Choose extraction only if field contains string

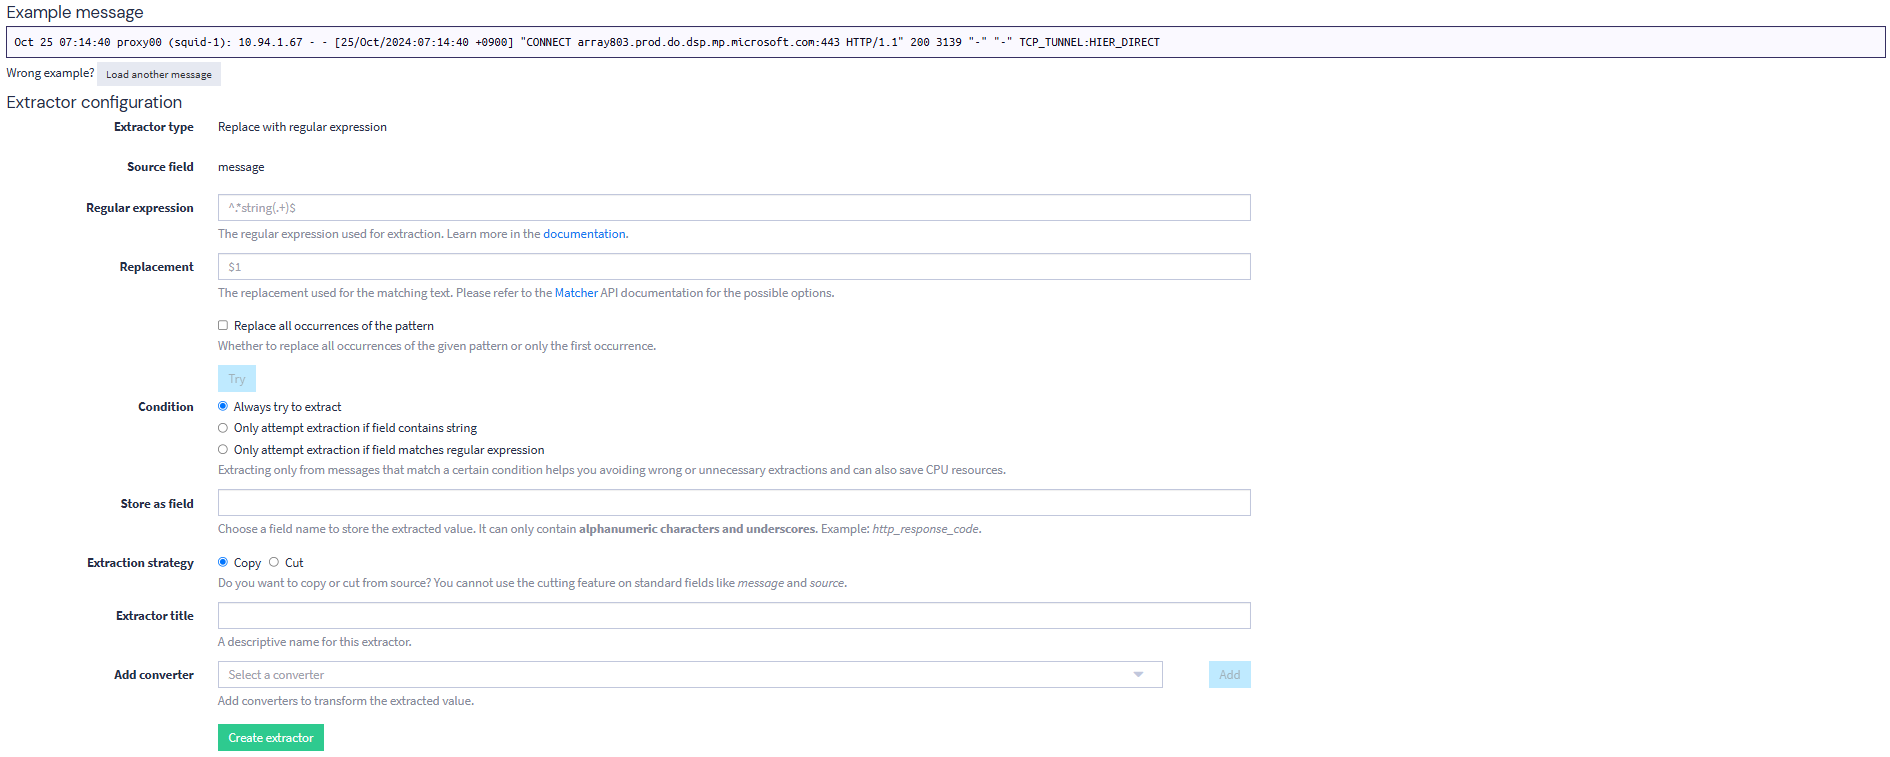point(223,428)
